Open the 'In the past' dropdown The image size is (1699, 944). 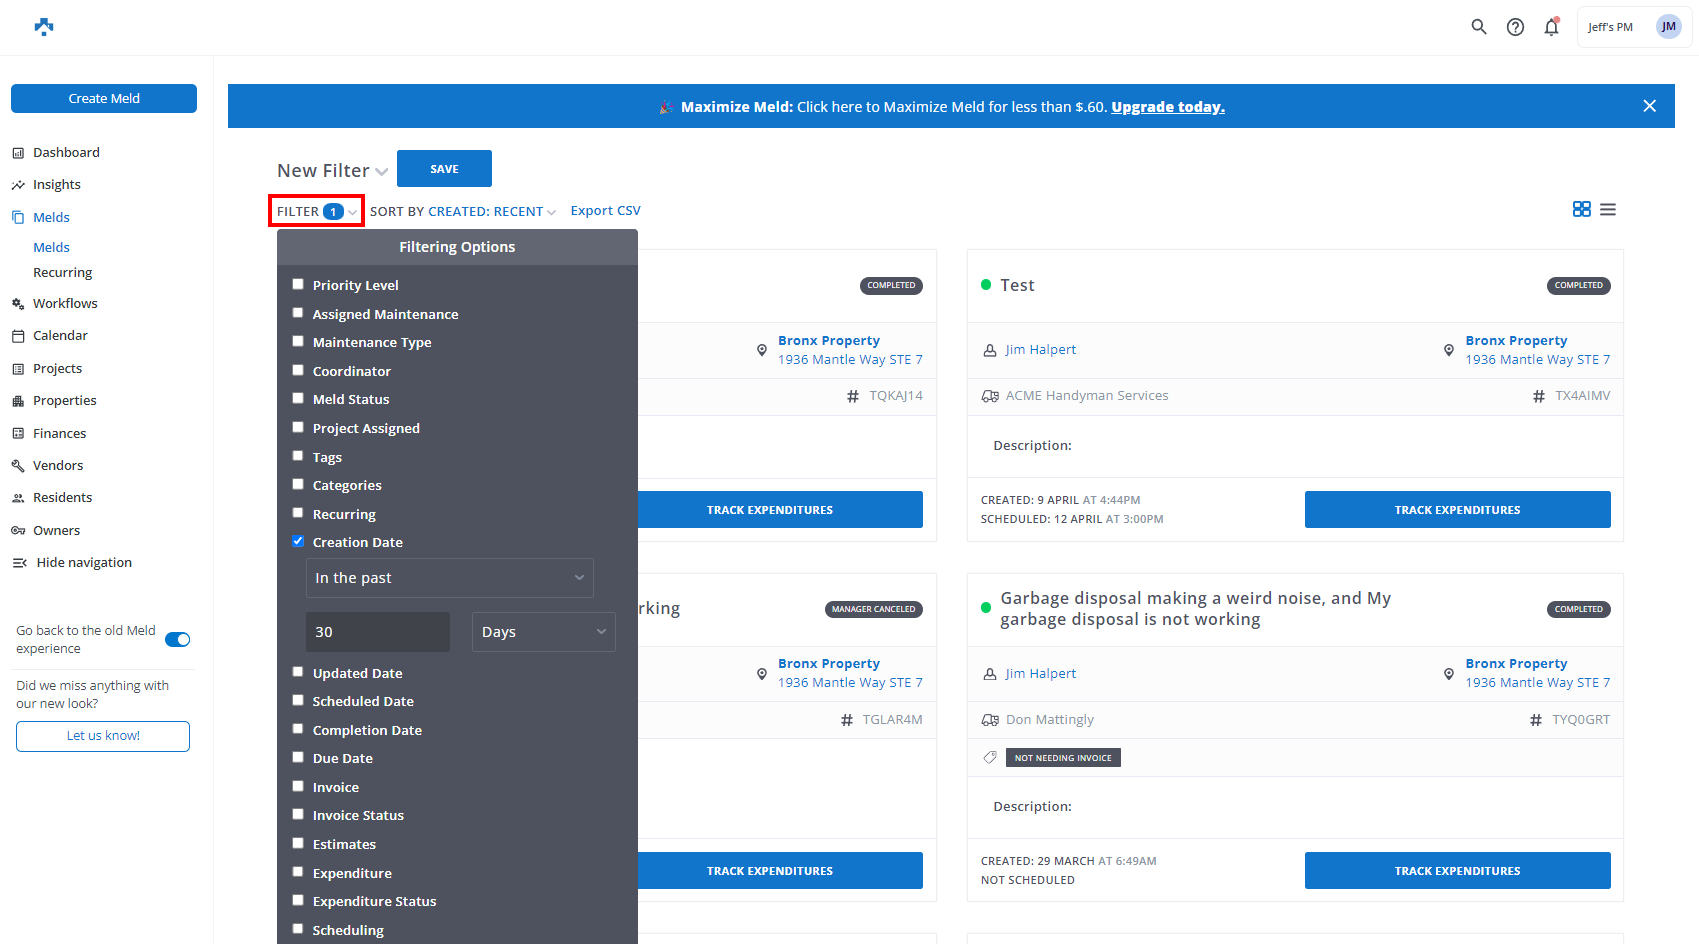click(449, 577)
